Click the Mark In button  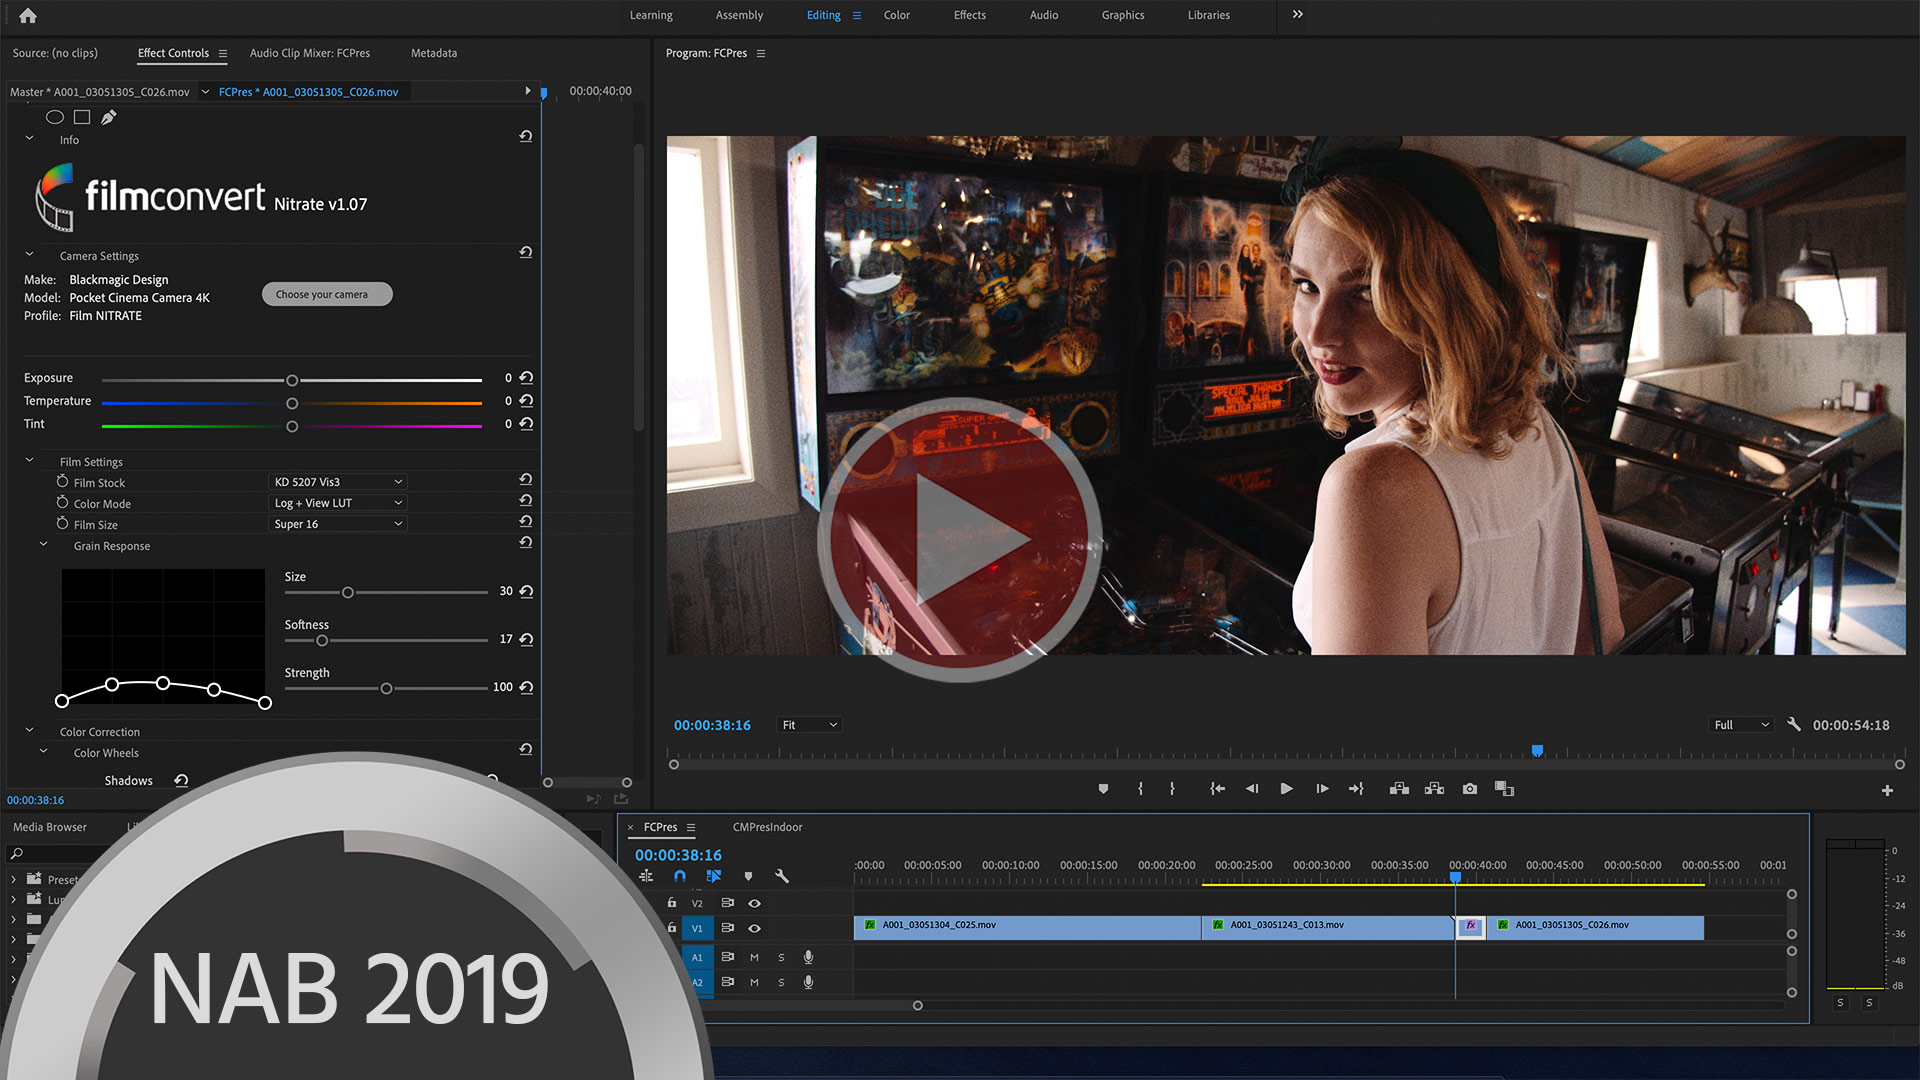[x=1140, y=789]
